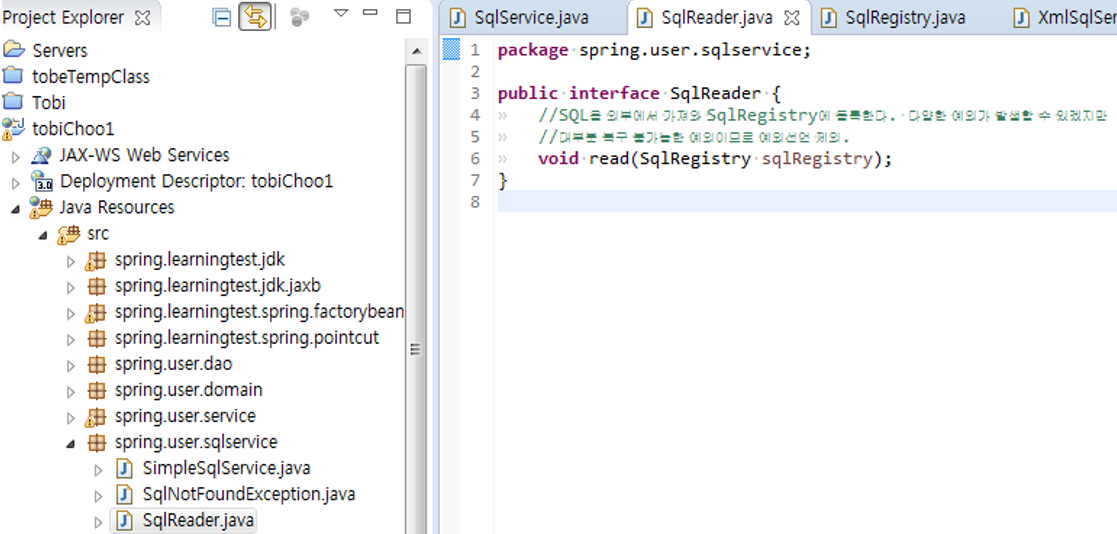1117x534 pixels.
Task: Toggle Link with Editor button
Action: click(254, 17)
